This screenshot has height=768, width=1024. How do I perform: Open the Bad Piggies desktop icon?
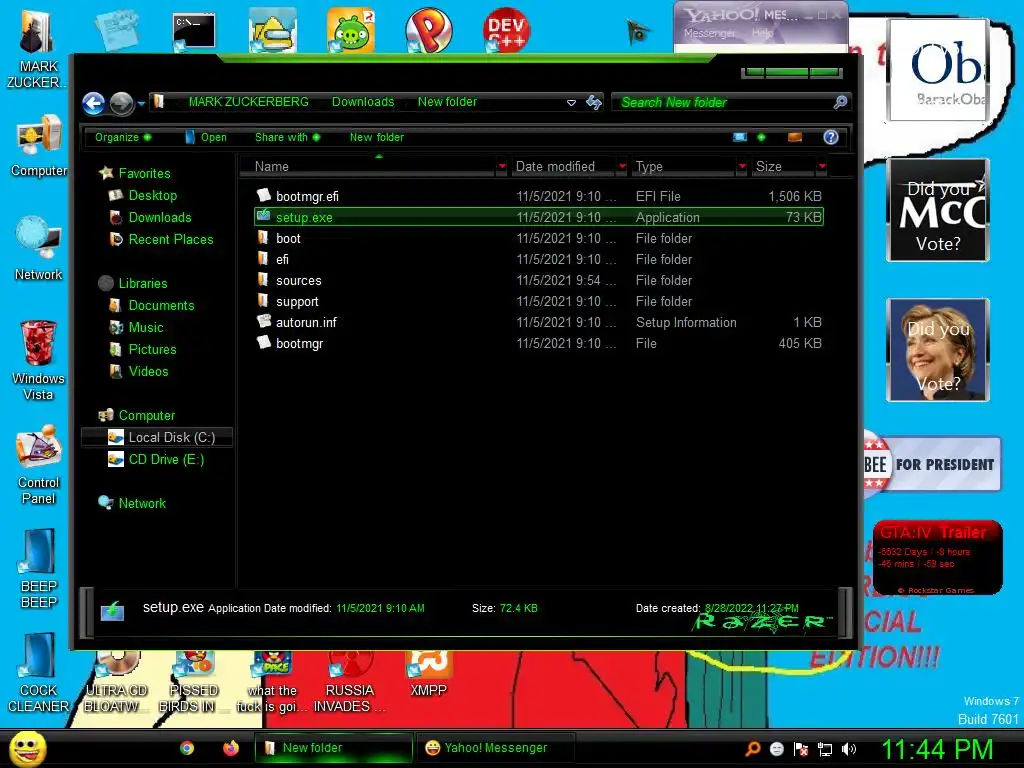point(351,29)
